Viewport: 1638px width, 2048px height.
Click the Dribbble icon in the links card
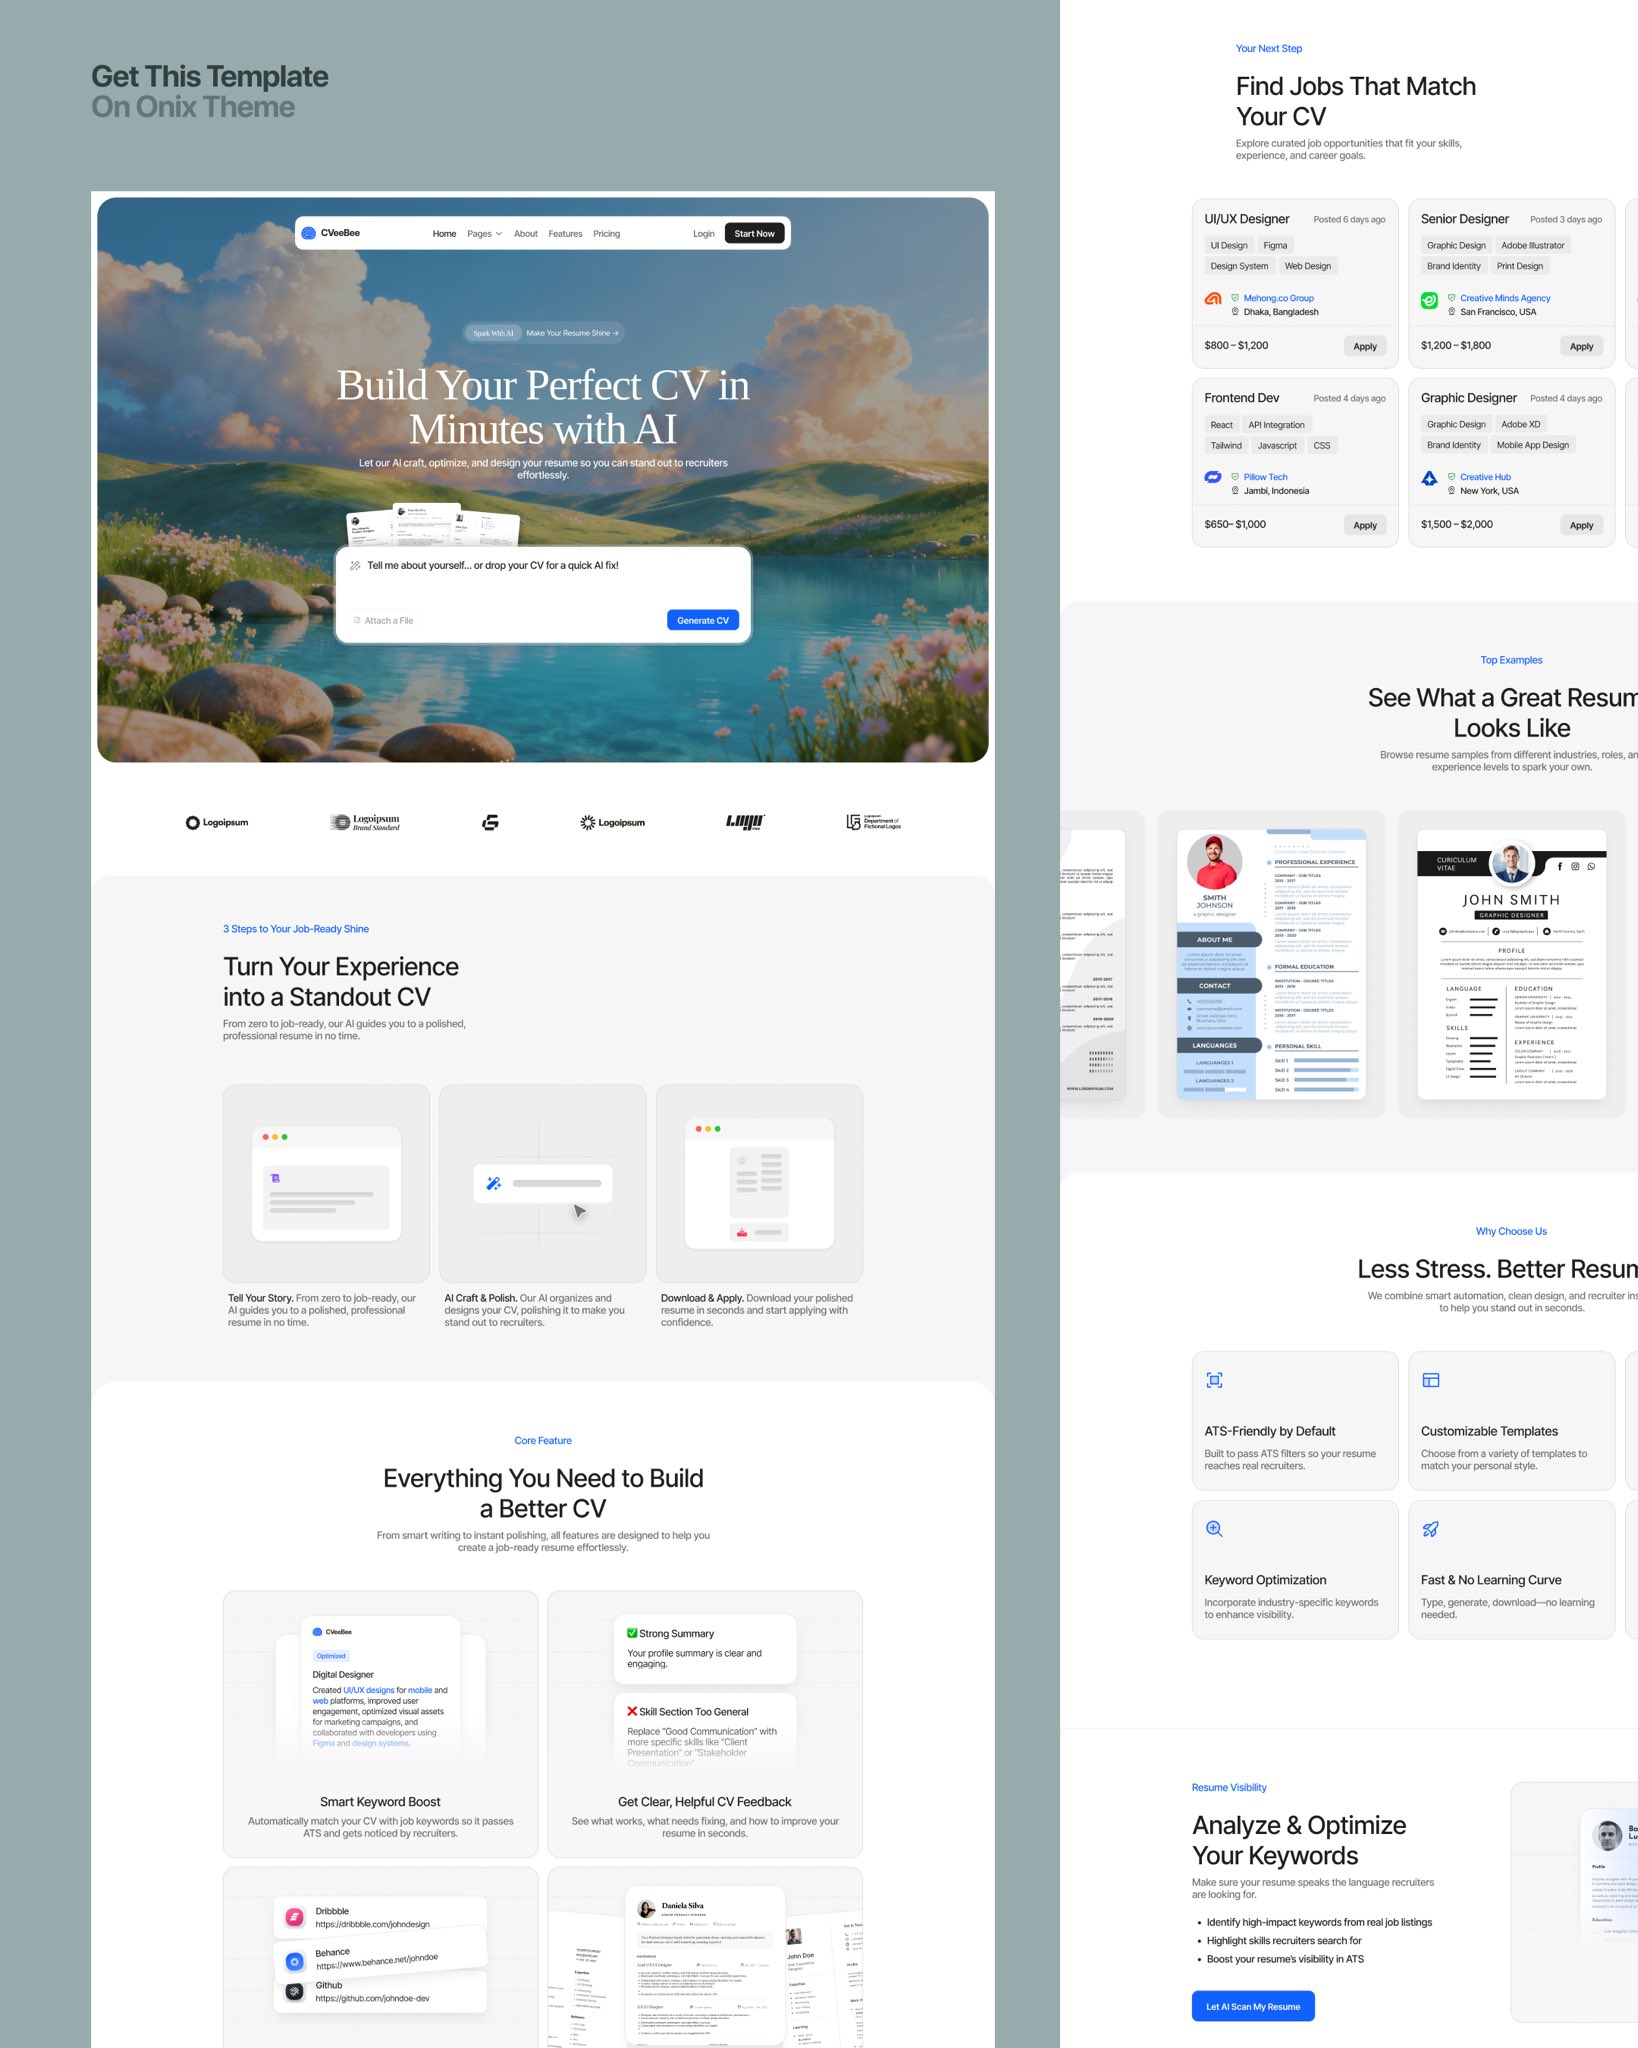click(x=294, y=1917)
